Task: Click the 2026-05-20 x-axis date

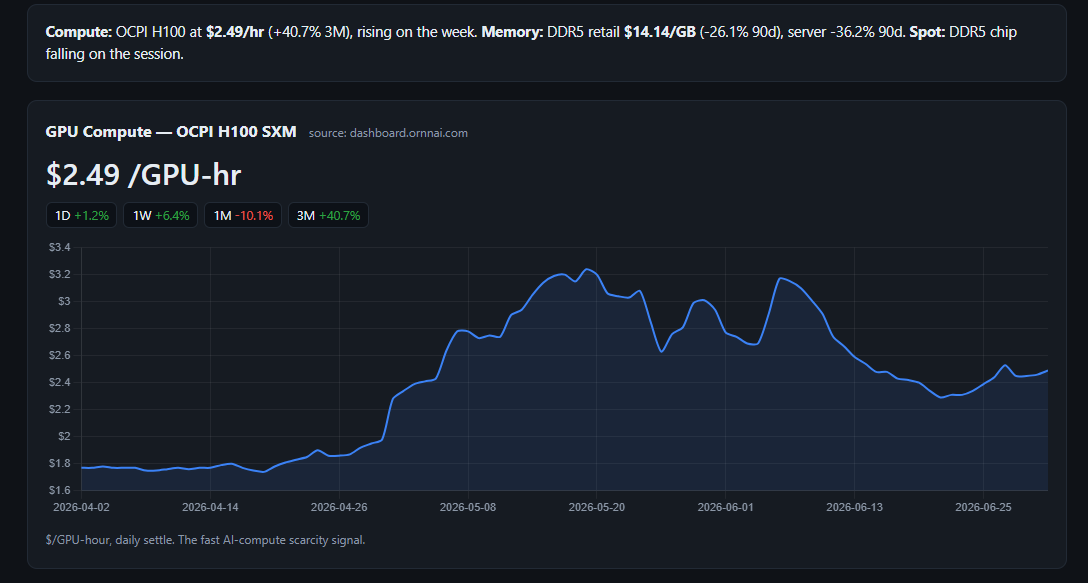Action: tap(597, 507)
